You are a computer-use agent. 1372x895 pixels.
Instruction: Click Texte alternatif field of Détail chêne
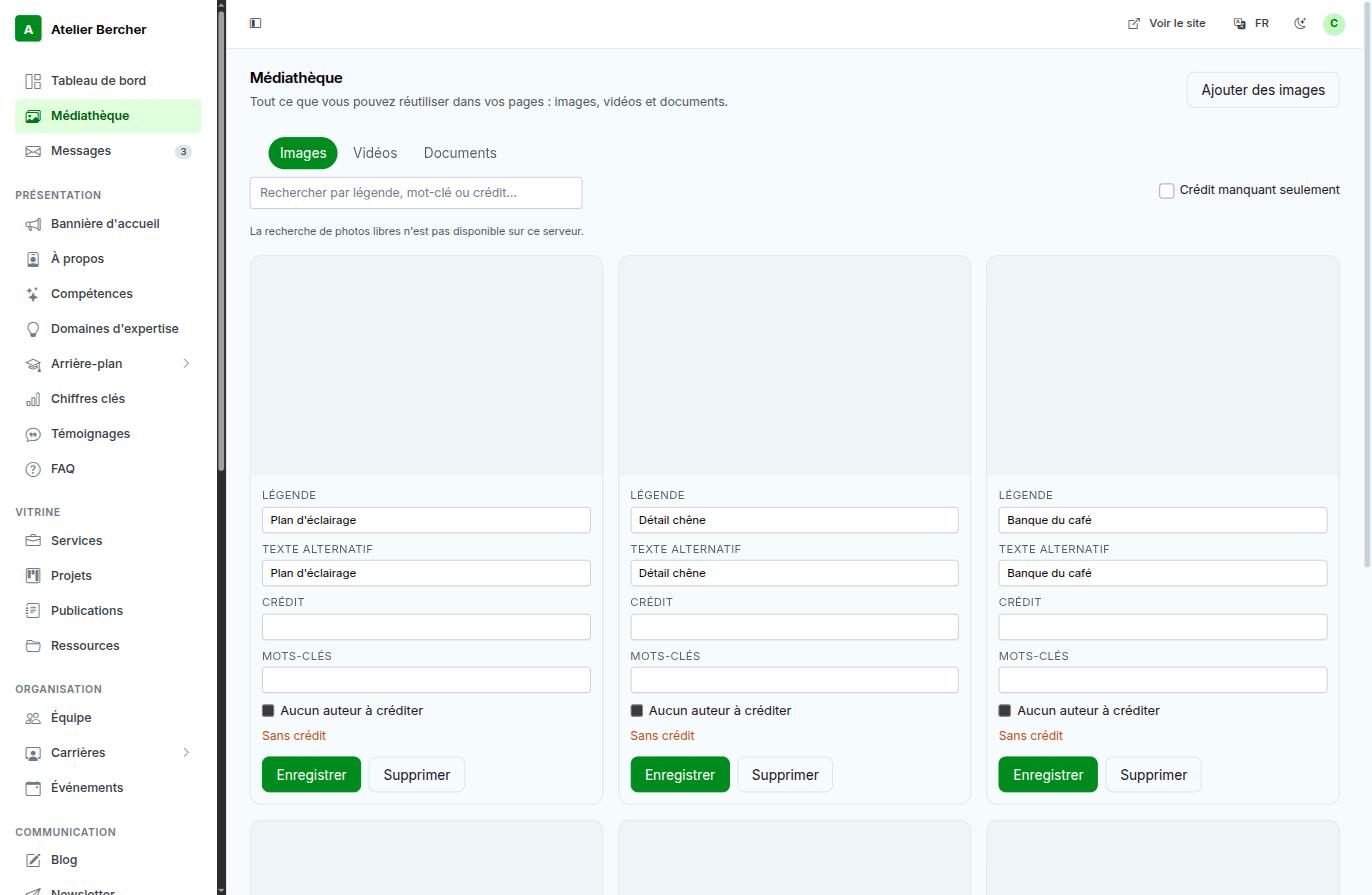coord(794,573)
